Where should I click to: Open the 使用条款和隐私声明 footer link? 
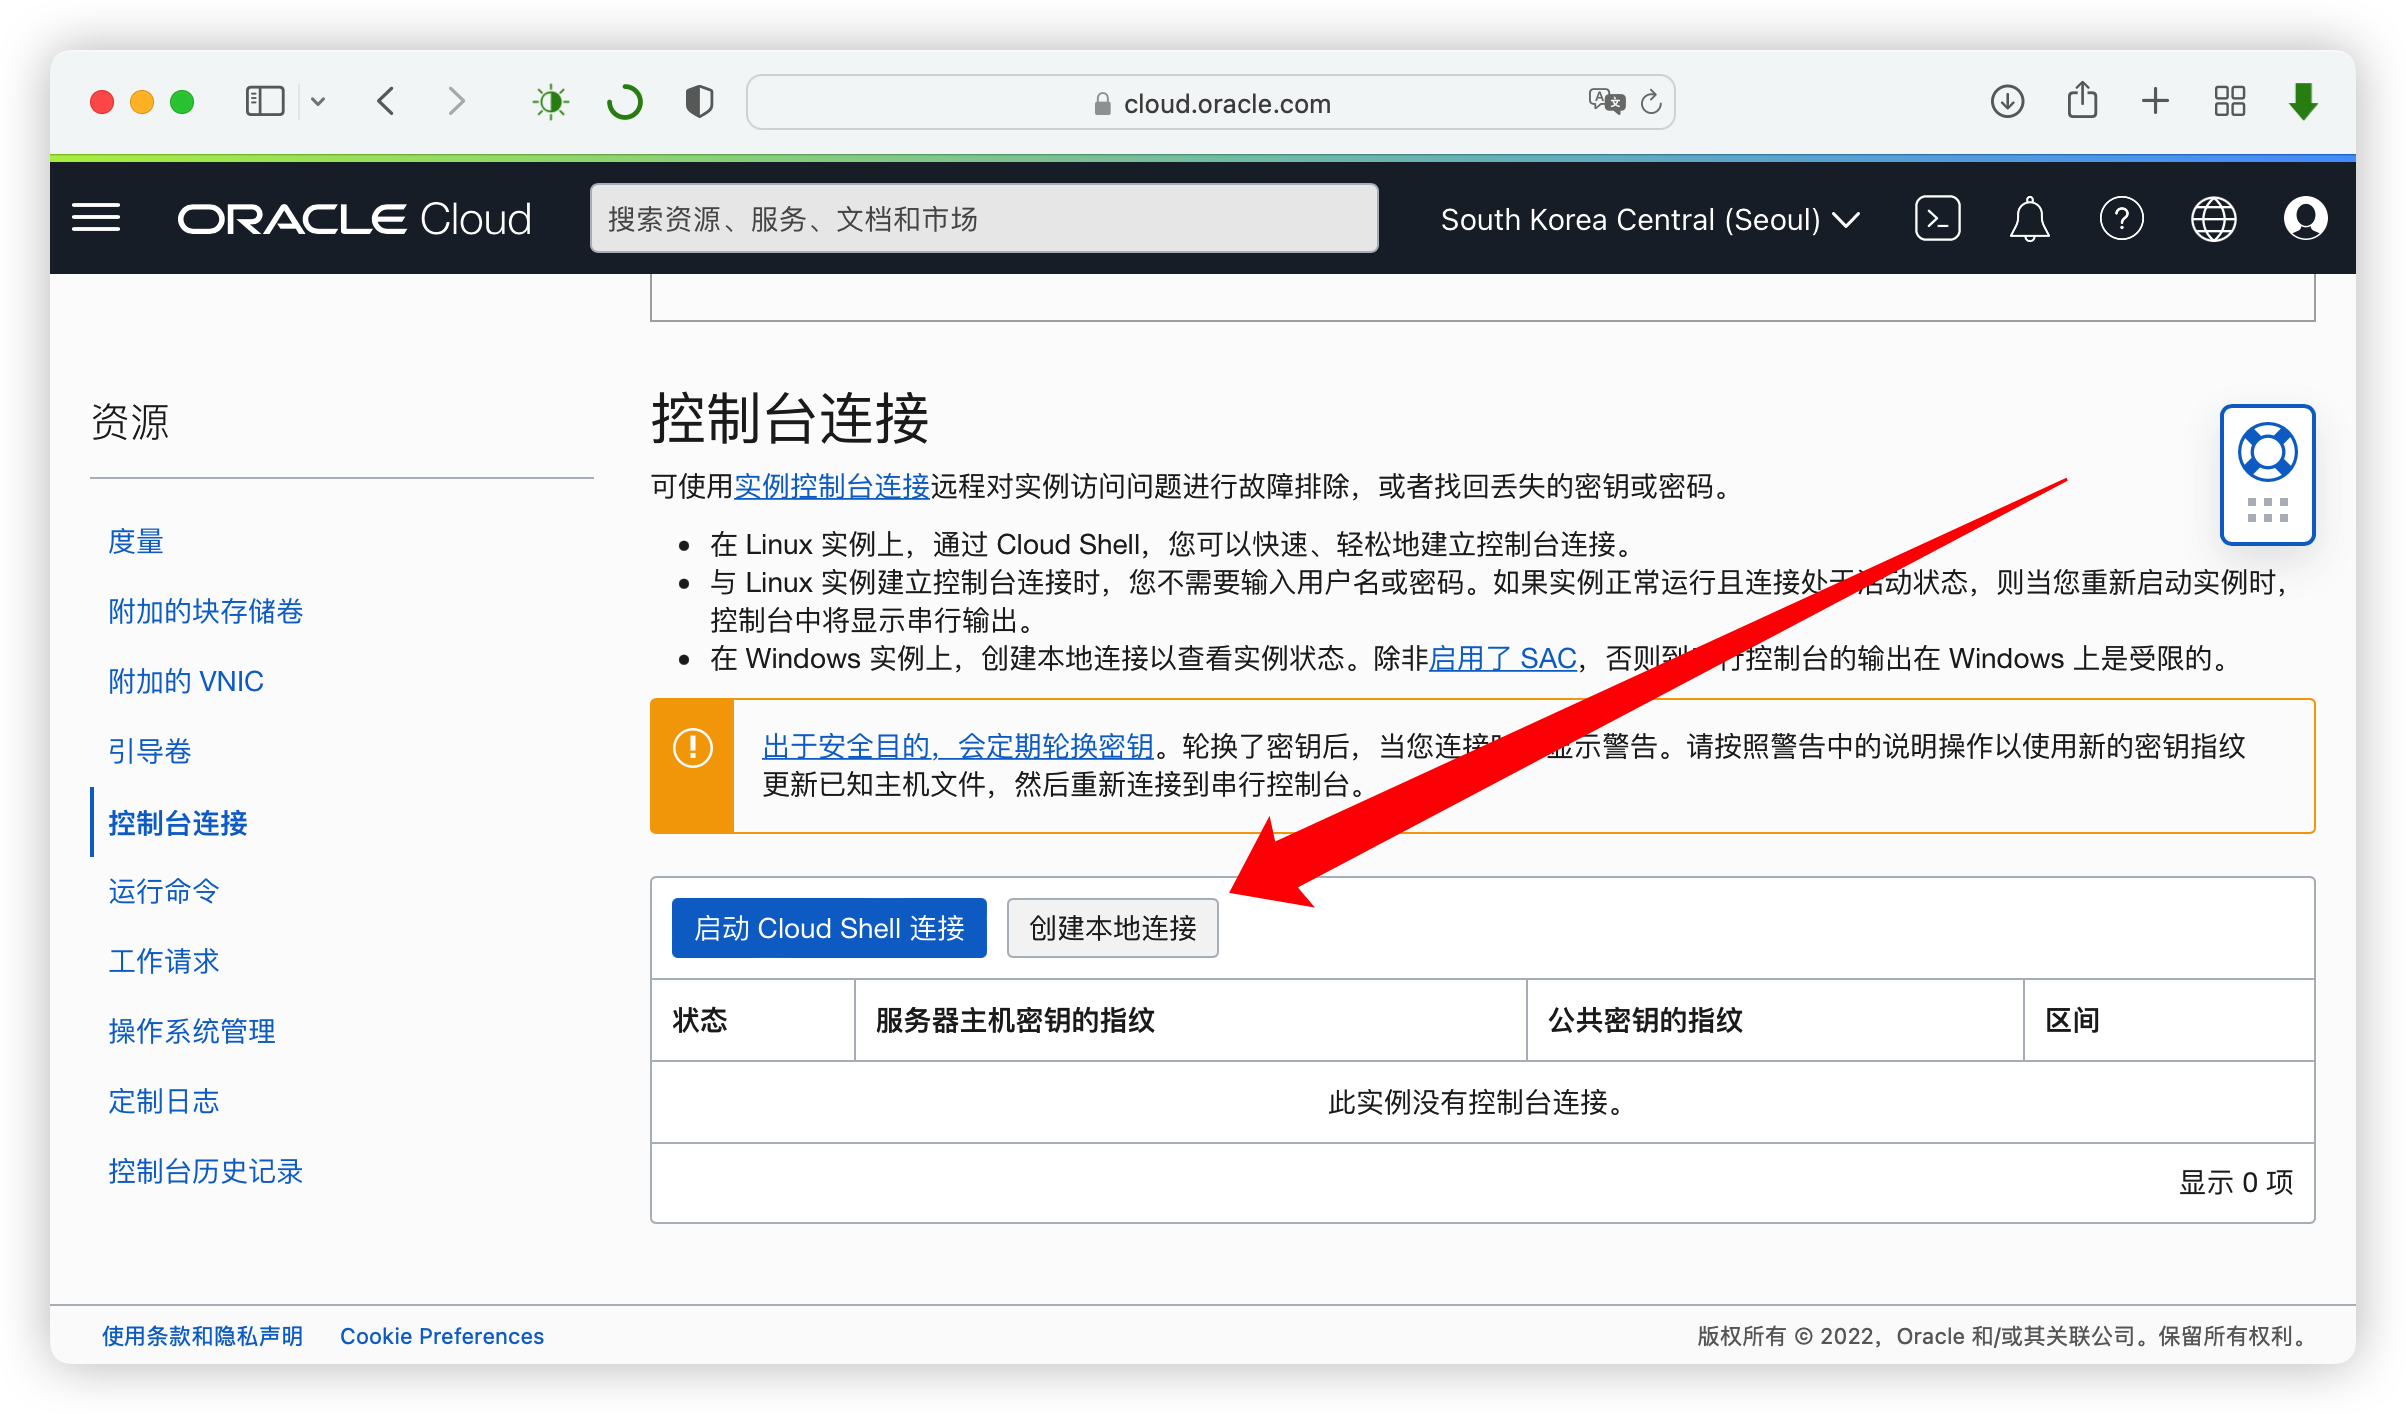pyautogui.click(x=202, y=1336)
